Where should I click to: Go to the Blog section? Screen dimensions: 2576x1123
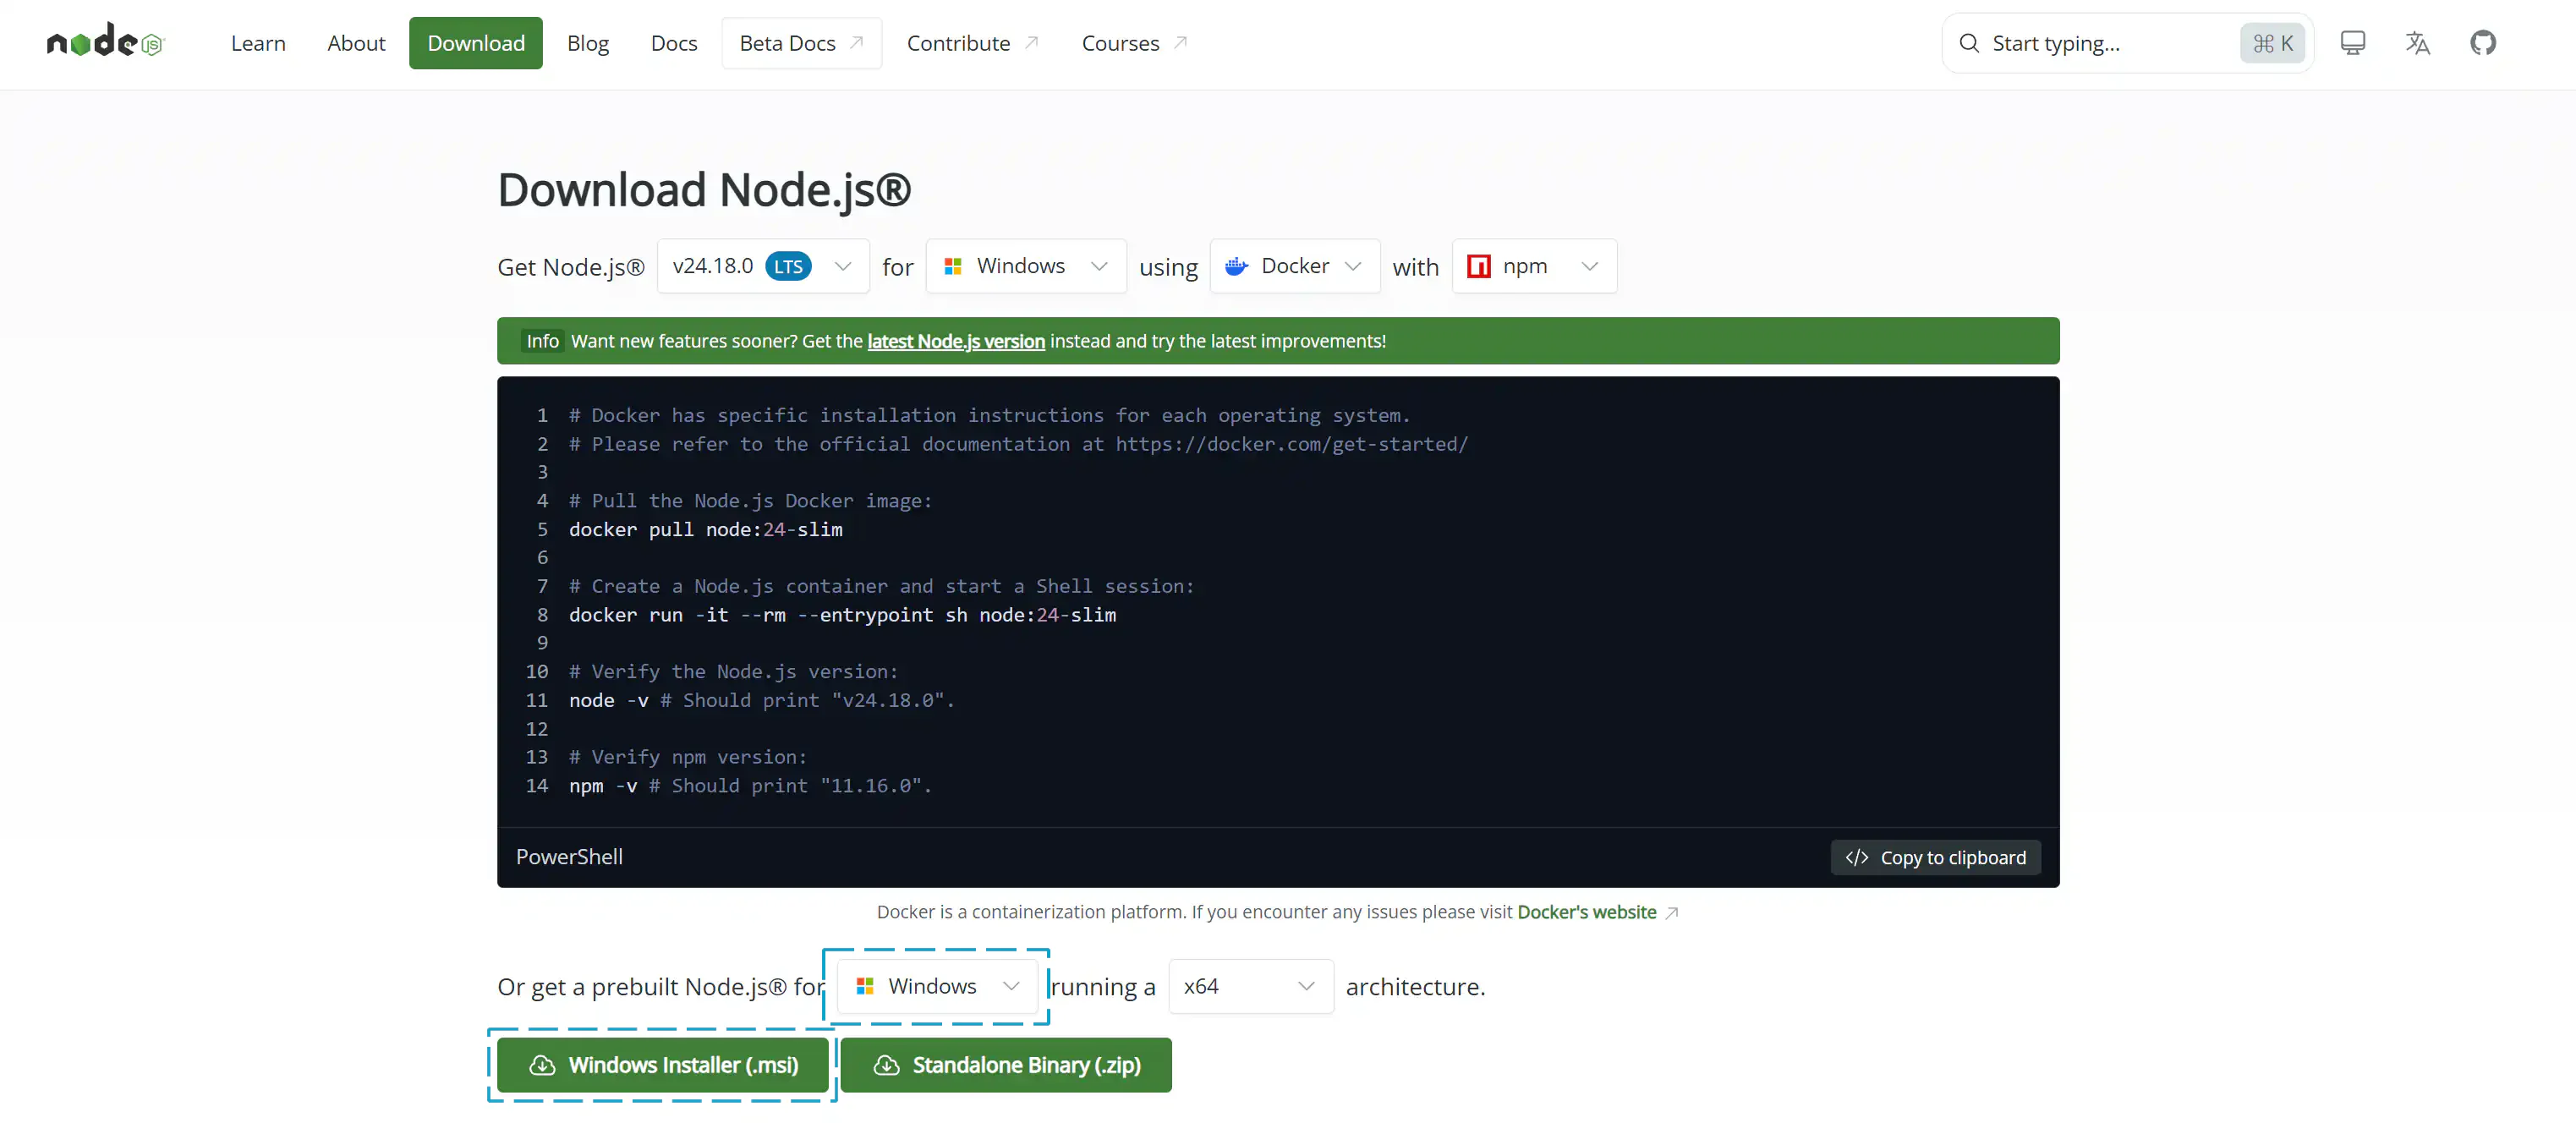588,43
